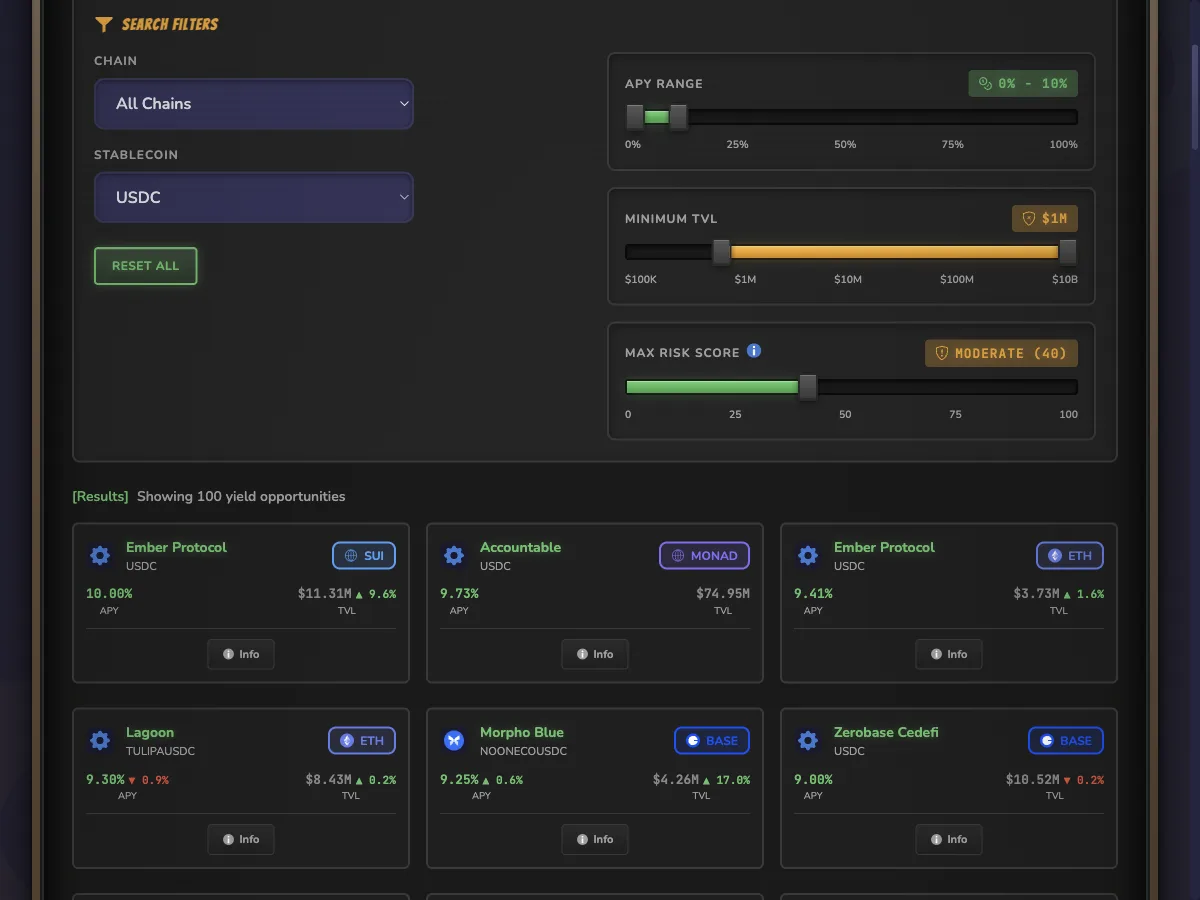Image resolution: width=1200 pixels, height=900 pixels.
Task: Click globe icon in SUI badge
Action: point(351,556)
